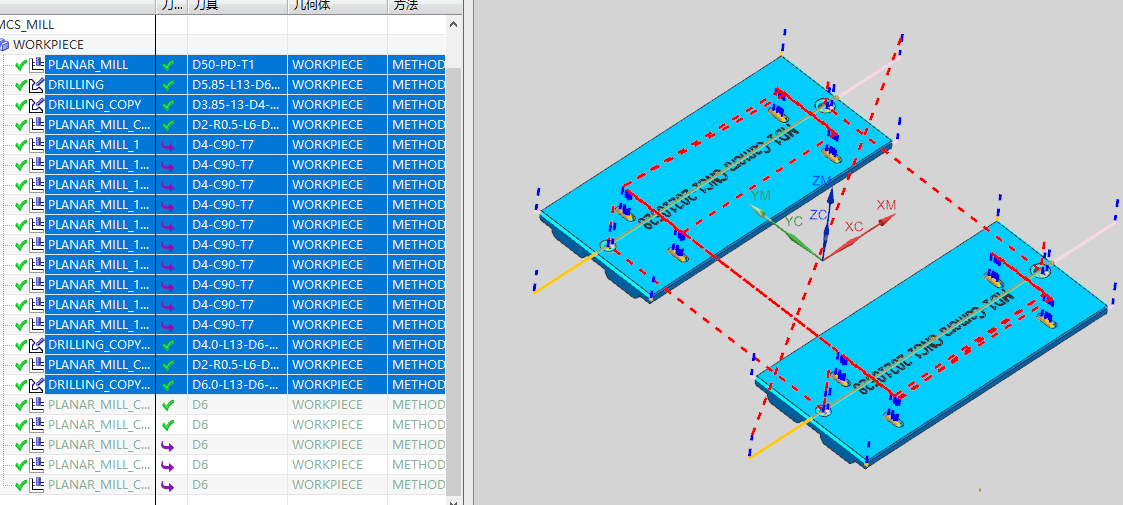Image resolution: width=1123 pixels, height=505 pixels.
Task: Click the D4.0-L13-D6-... tool cell
Action: [238, 345]
